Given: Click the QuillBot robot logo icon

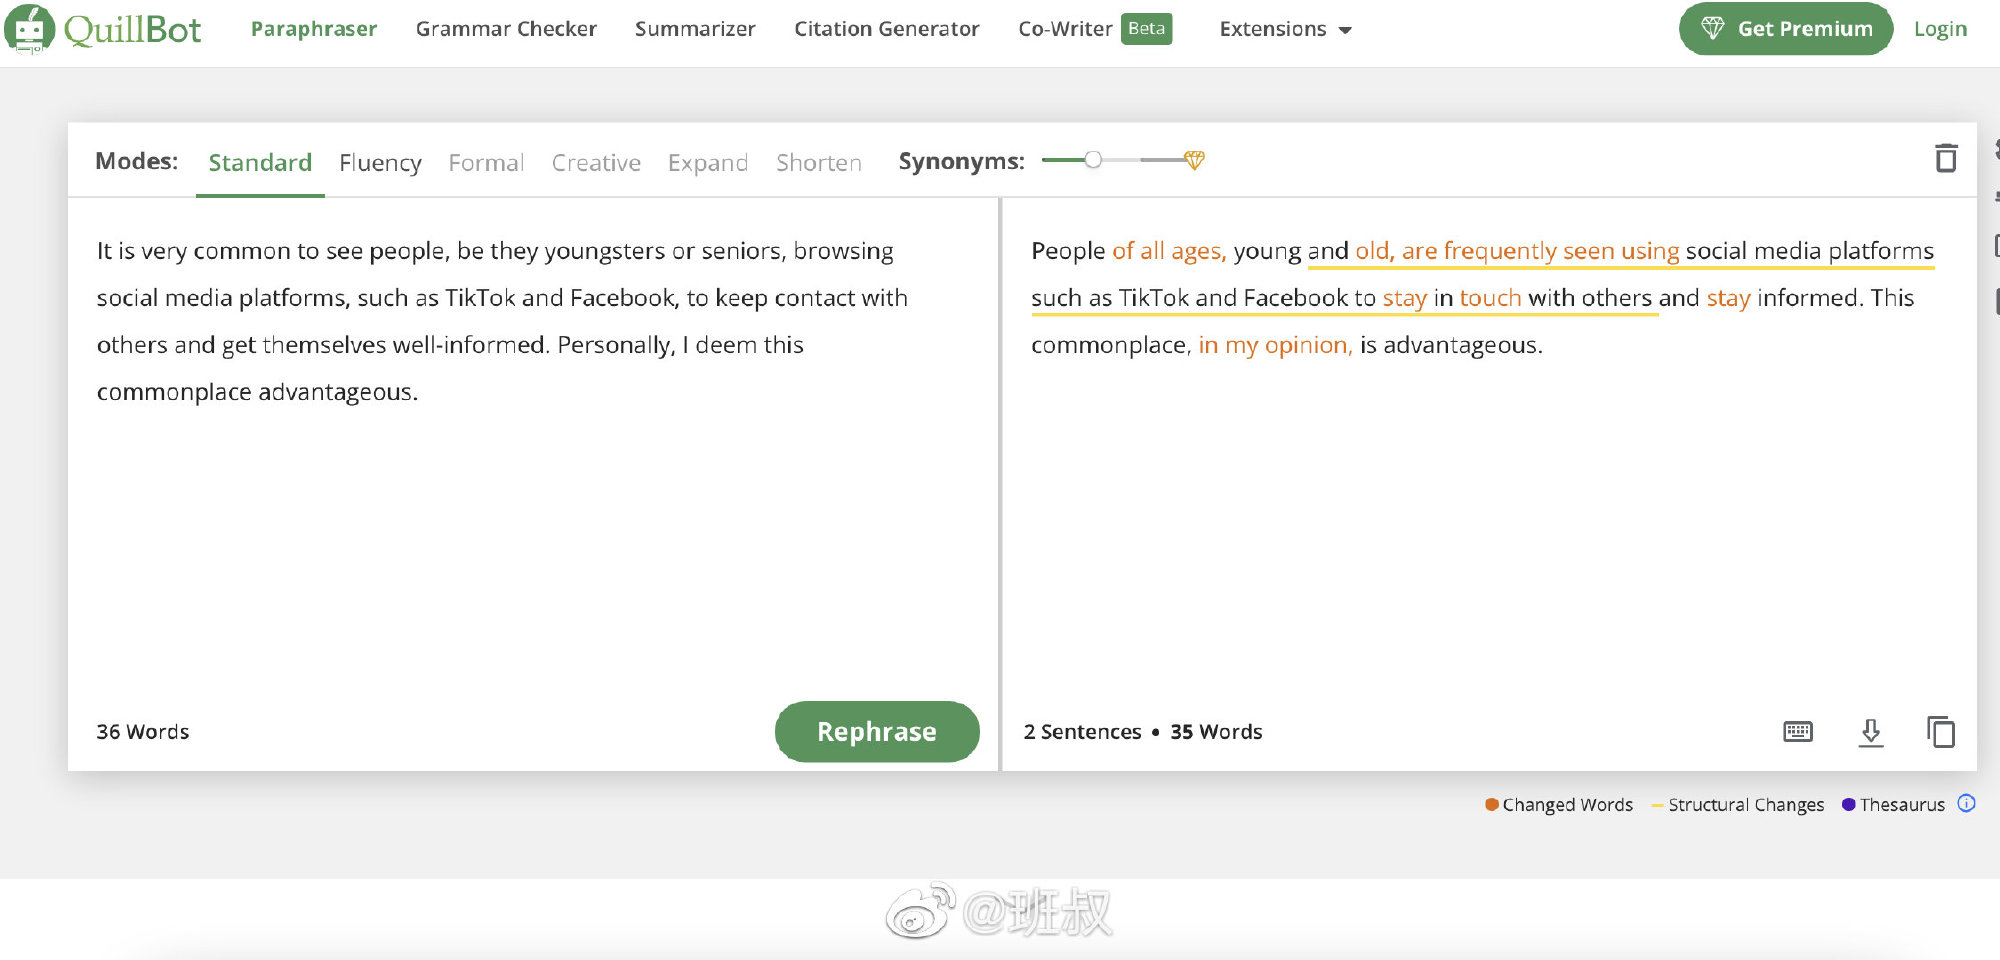Looking at the screenshot, I should coord(29,29).
